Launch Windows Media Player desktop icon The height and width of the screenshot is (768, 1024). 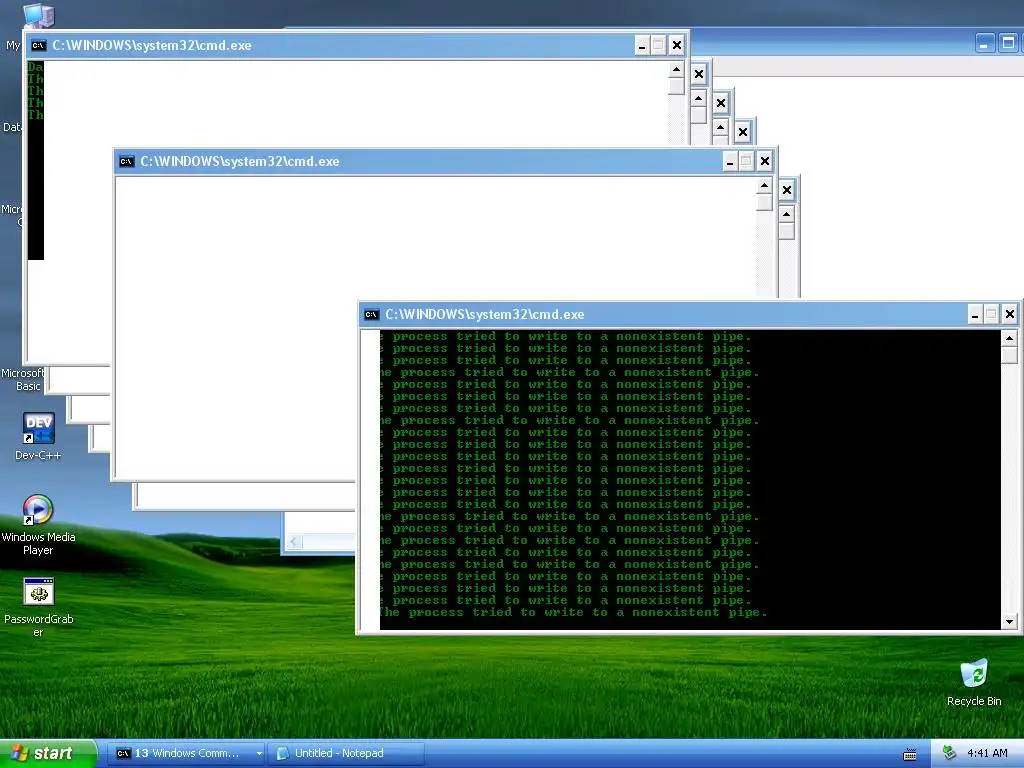(x=38, y=524)
